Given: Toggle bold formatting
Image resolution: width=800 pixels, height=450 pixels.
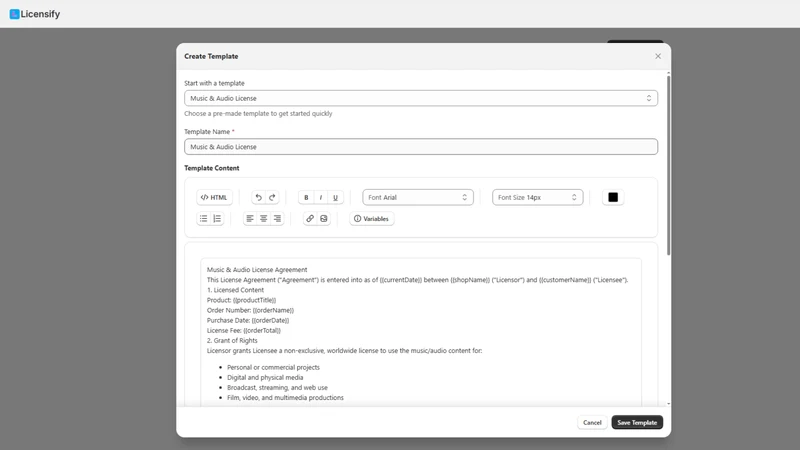Looking at the screenshot, I should pos(306,197).
